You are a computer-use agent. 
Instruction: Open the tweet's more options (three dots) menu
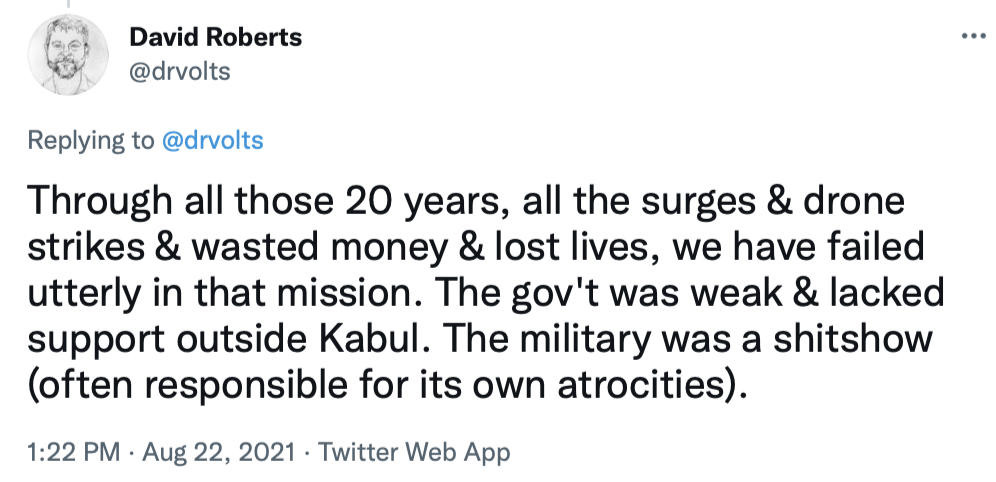[x=972, y=36]
